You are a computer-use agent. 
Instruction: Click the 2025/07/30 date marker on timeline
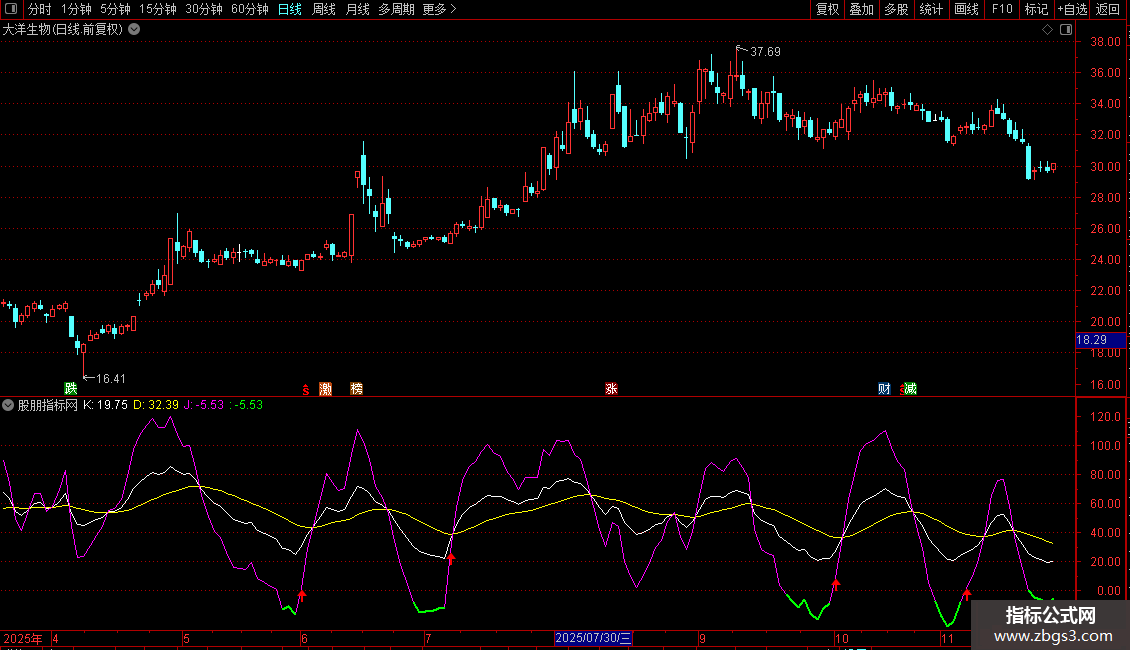pos(592,638)
